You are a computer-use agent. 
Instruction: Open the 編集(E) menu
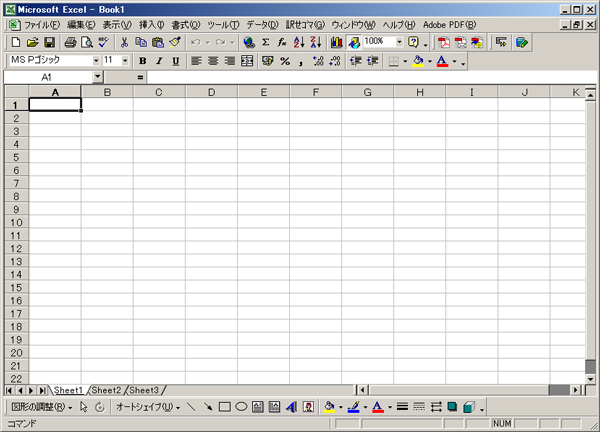pos(81,25)
